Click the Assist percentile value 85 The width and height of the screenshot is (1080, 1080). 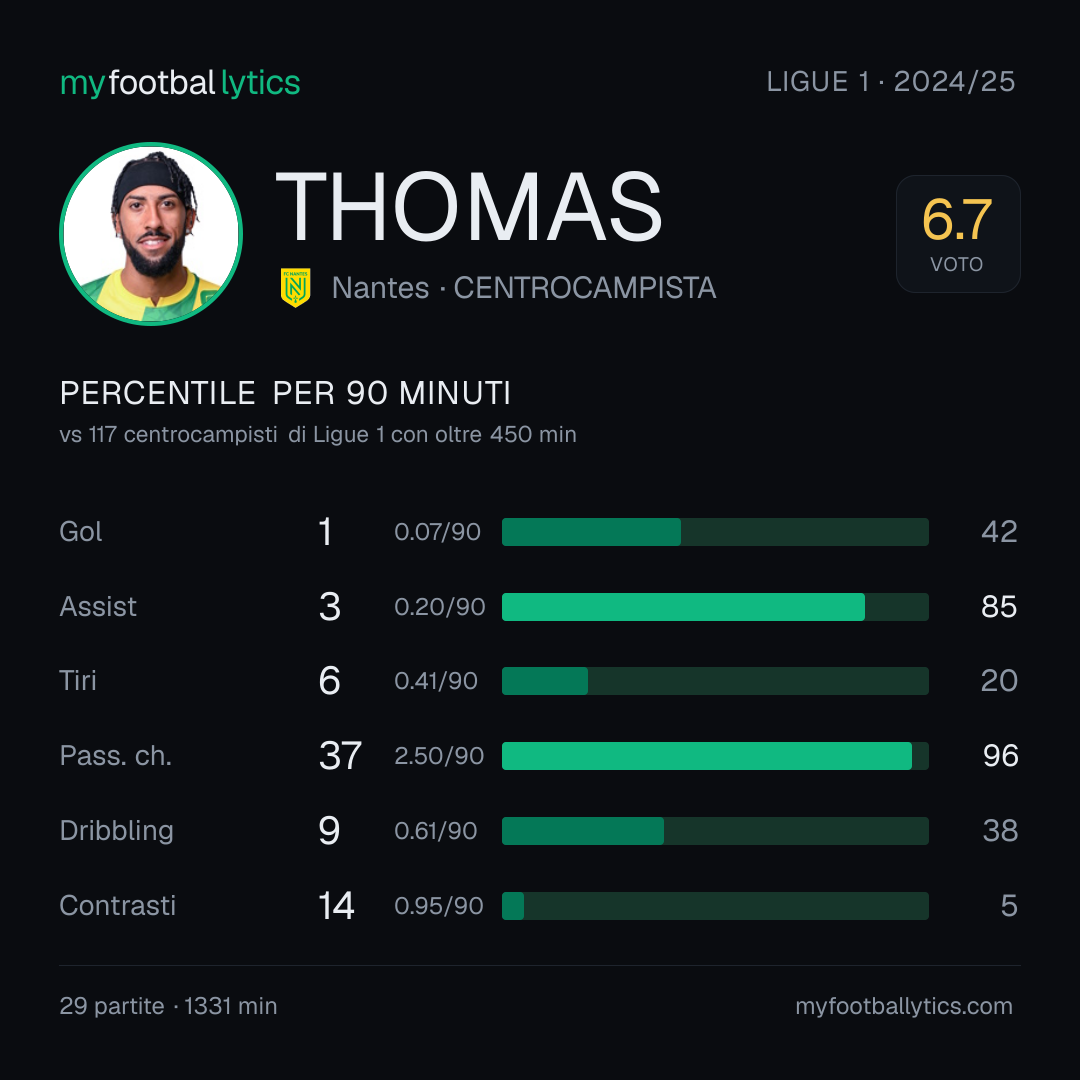click(999, 607)
